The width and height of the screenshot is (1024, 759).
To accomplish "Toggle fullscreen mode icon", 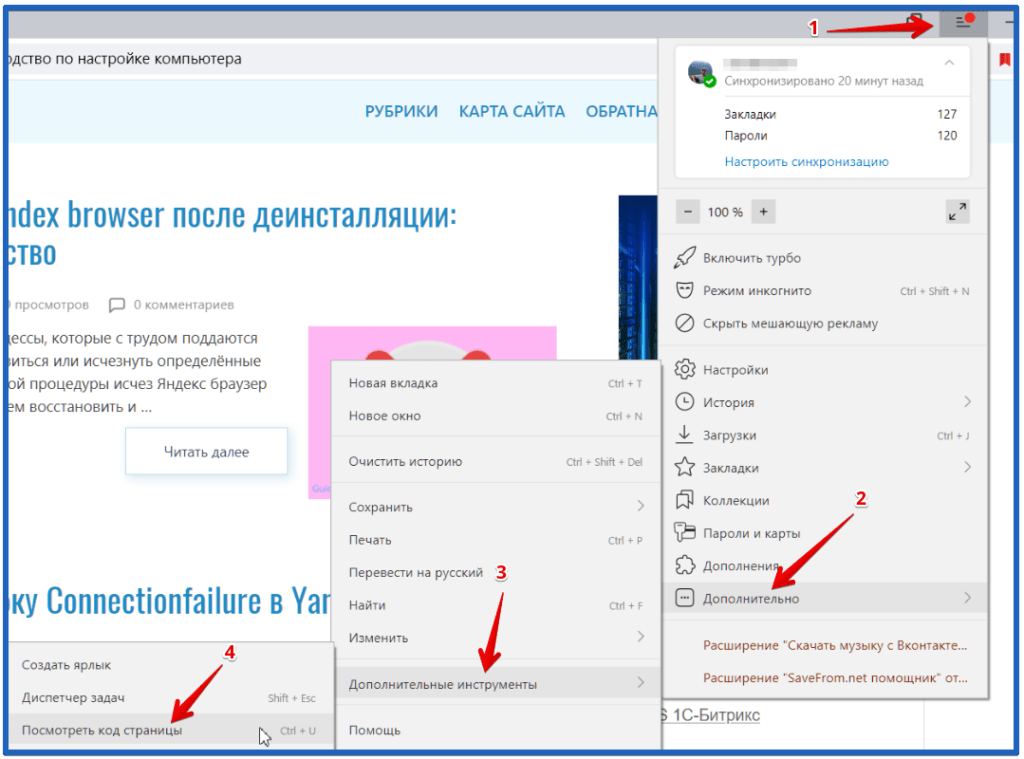I will tap(957, 212).
